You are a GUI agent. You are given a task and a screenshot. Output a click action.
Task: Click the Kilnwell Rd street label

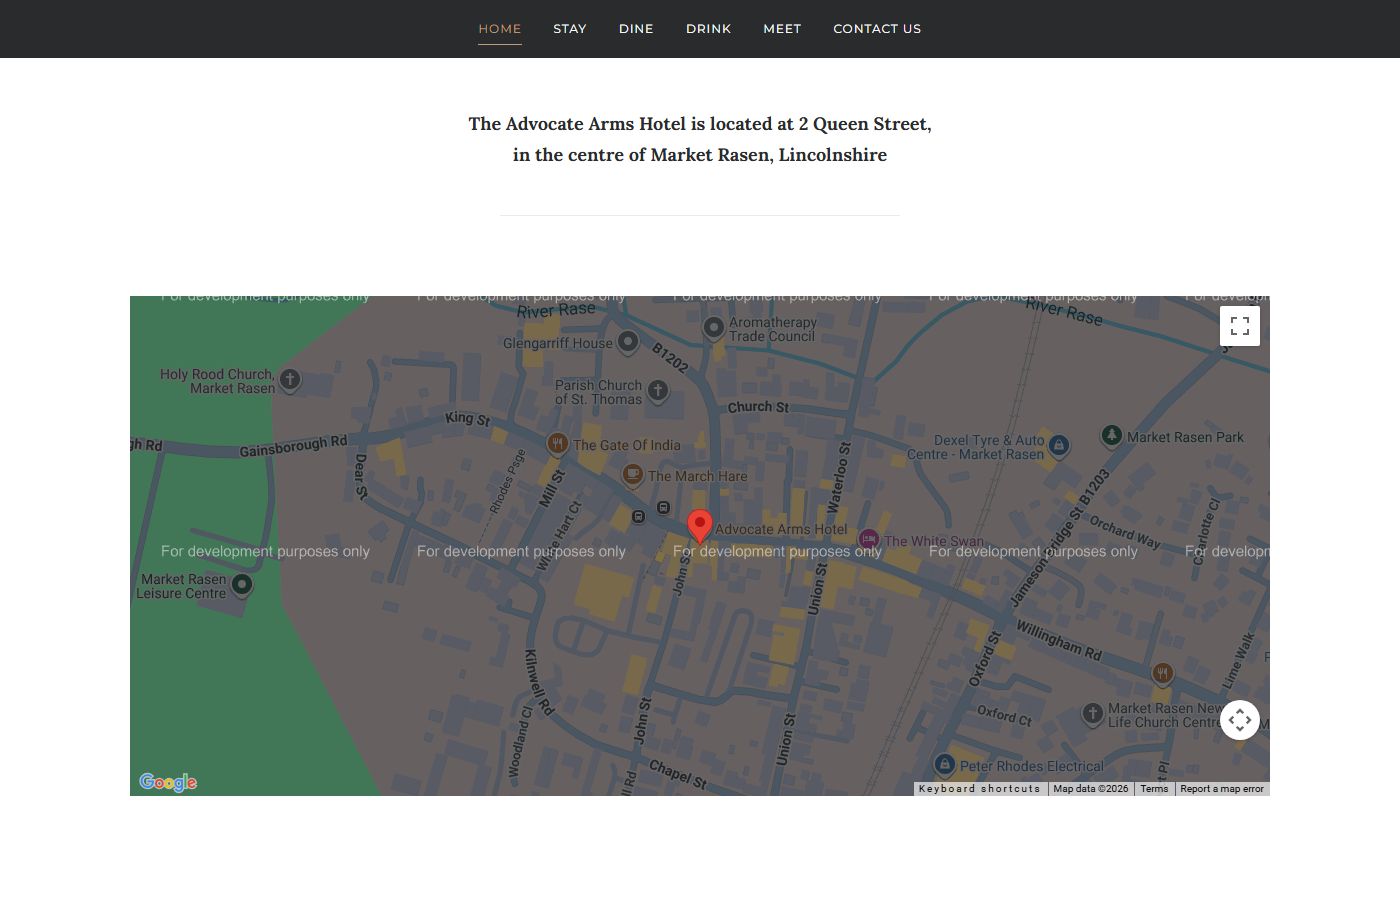[x=539, y=682]
